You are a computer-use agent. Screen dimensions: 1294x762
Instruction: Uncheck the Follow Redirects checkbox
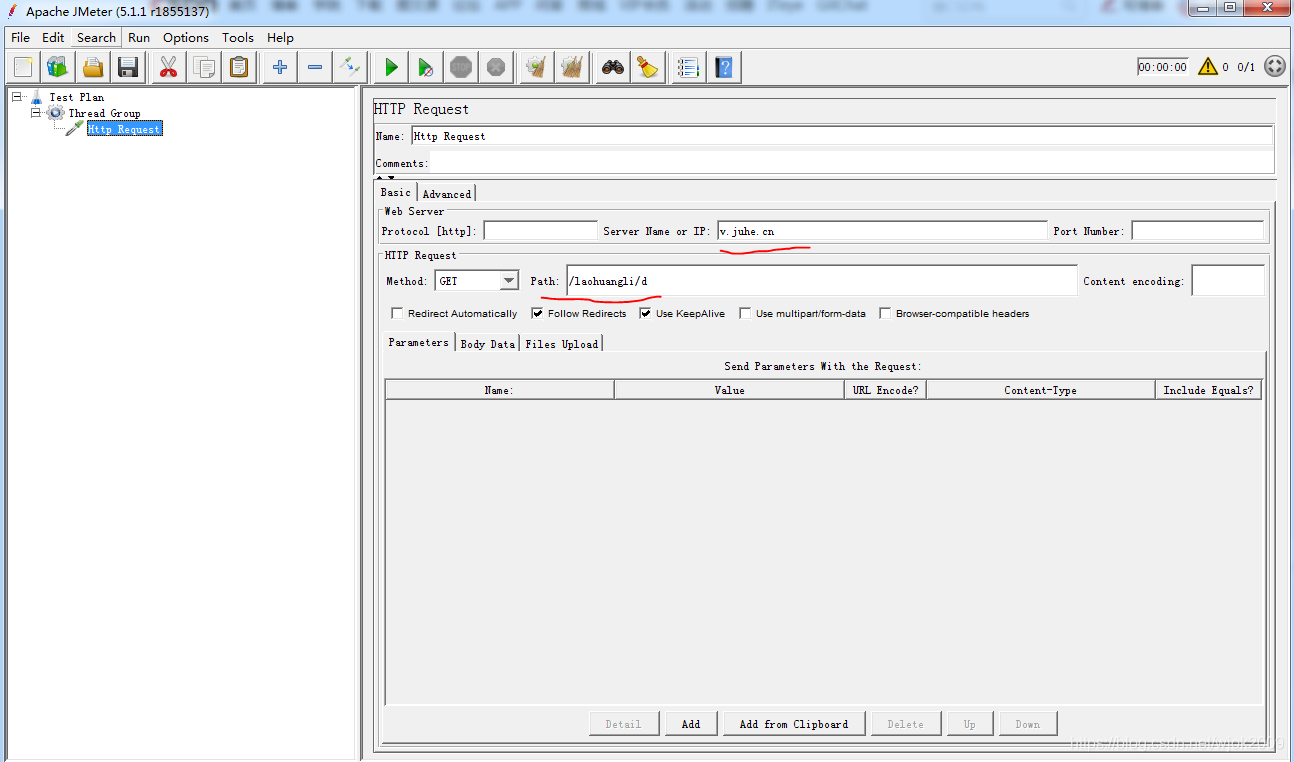(537, 313)
